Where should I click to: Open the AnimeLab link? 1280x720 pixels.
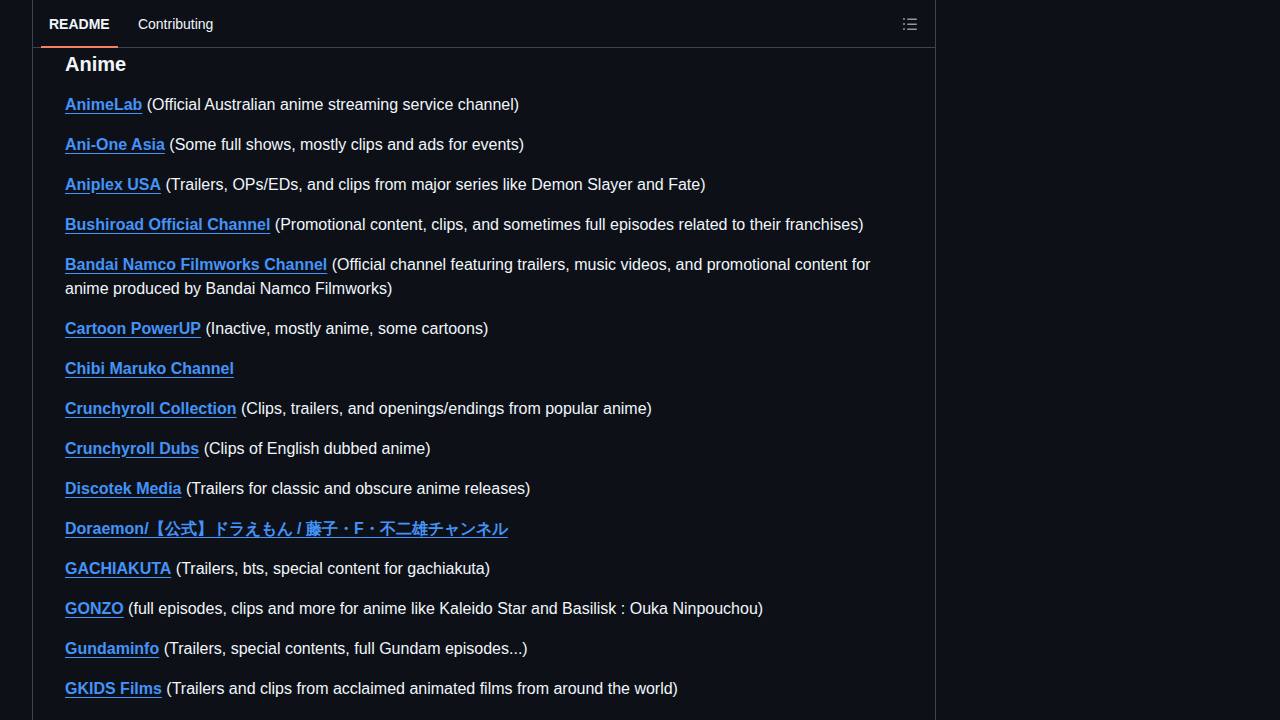point(103,105)
